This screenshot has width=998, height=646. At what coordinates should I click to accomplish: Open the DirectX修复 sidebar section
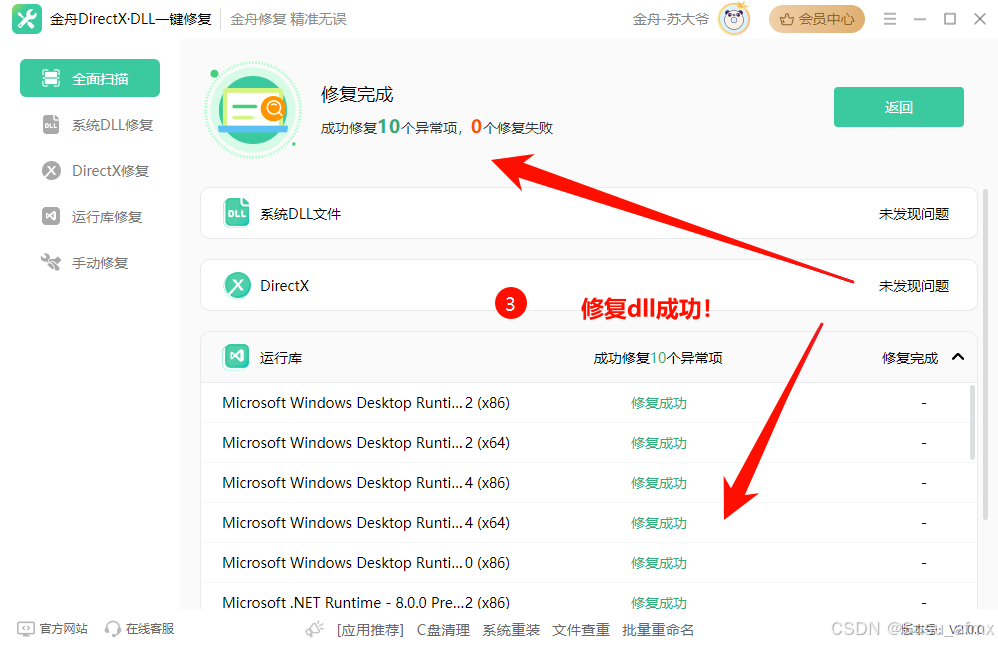pyautogui.click(x=95, y=171)
